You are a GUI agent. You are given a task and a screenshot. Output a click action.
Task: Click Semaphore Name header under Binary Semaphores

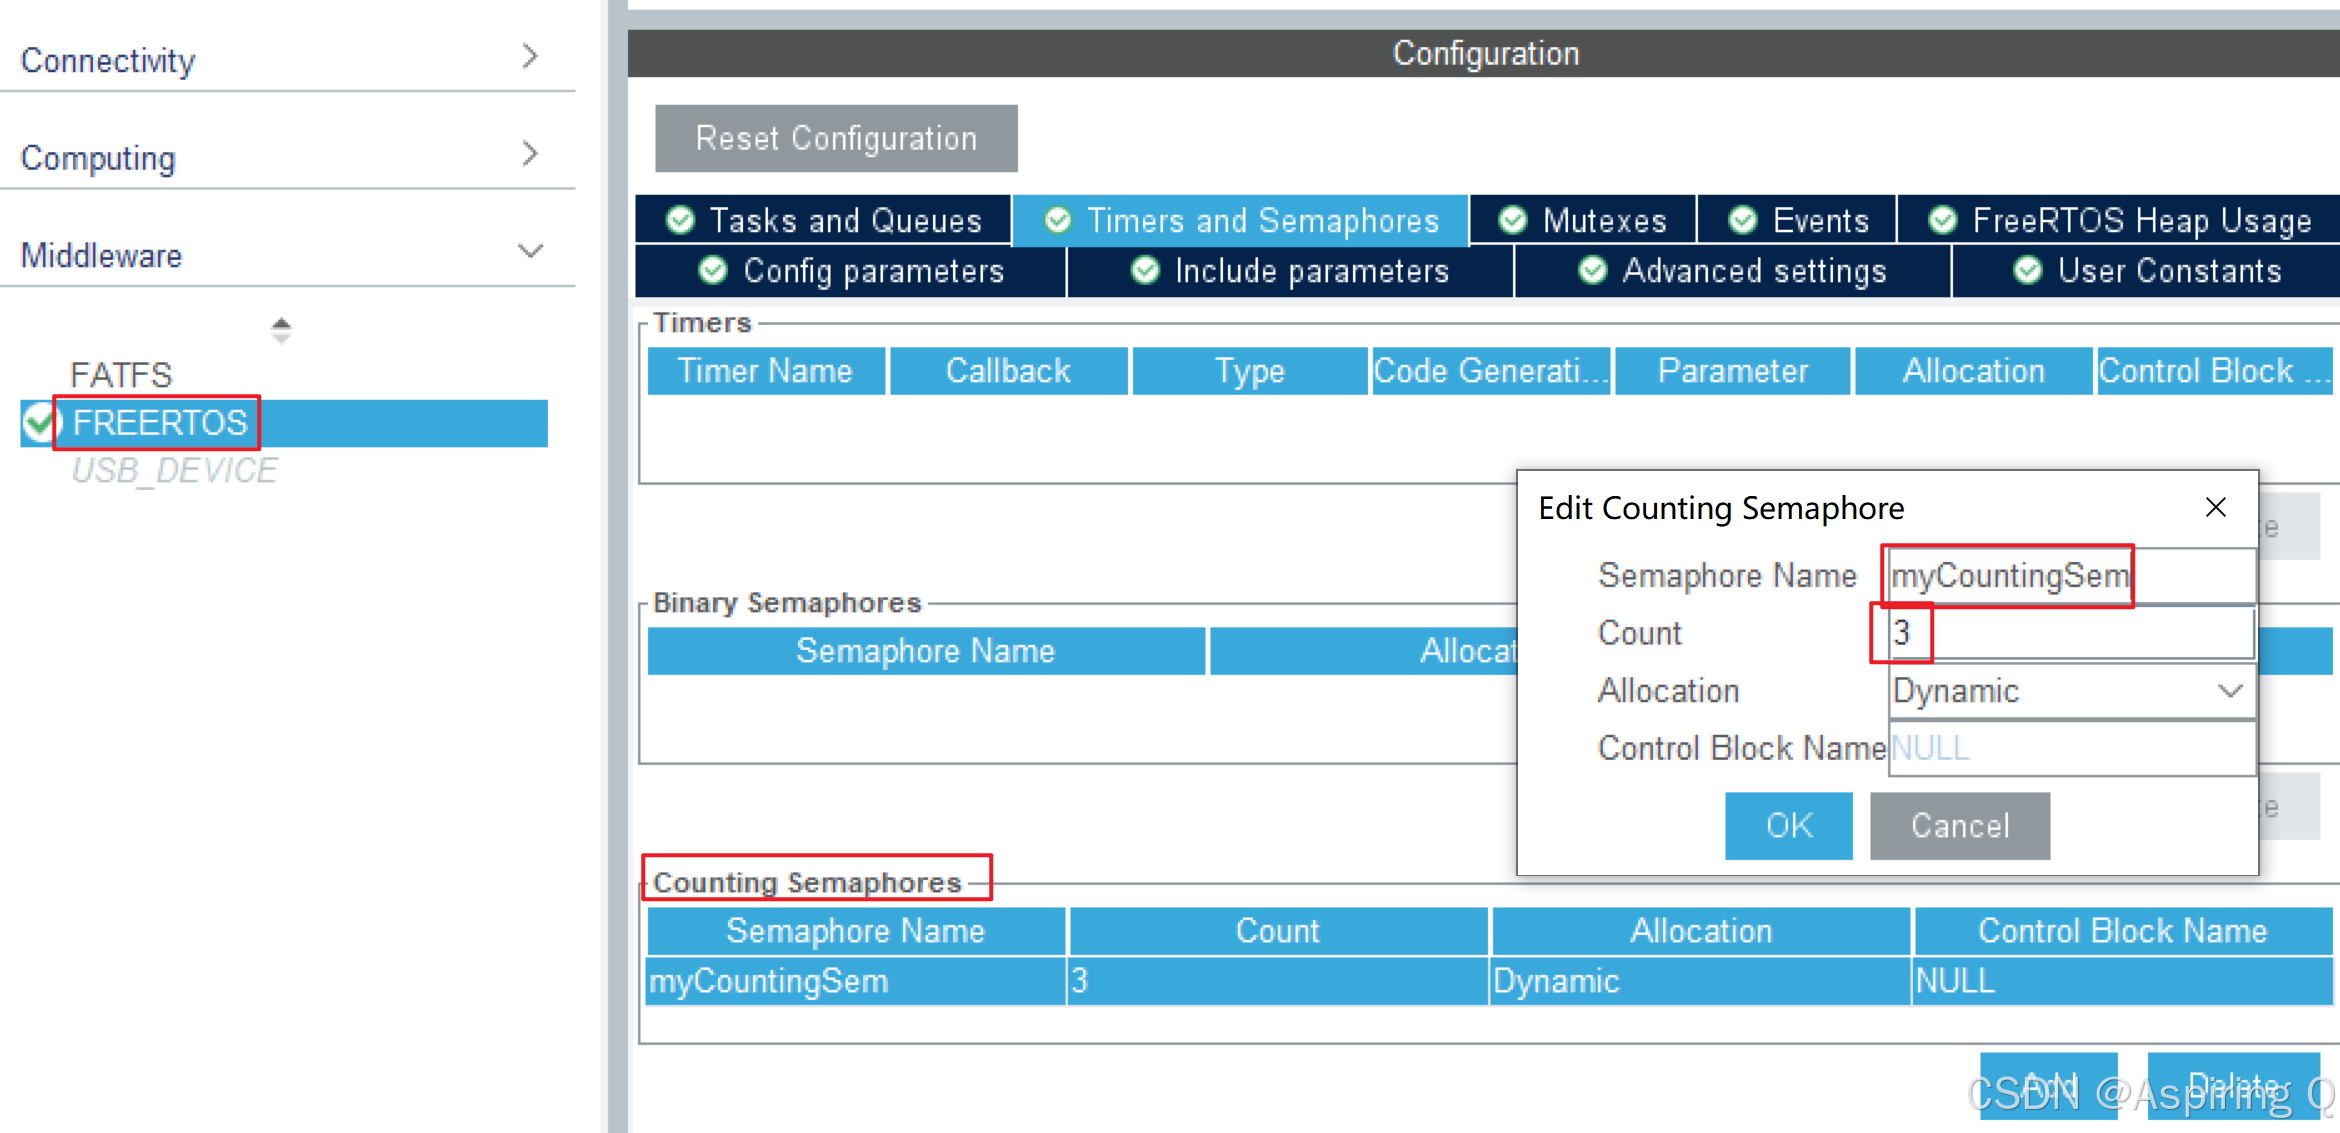pos(926,651)
